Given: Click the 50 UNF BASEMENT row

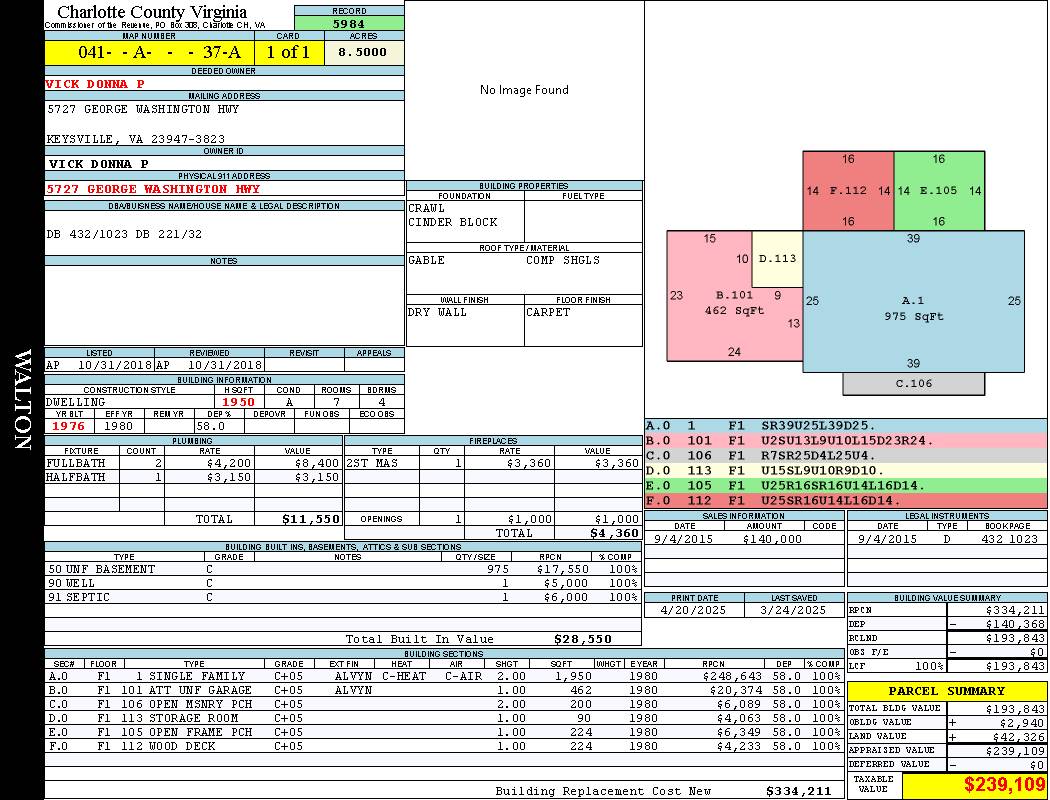Looking at the screenshot, I should [343, 569].
